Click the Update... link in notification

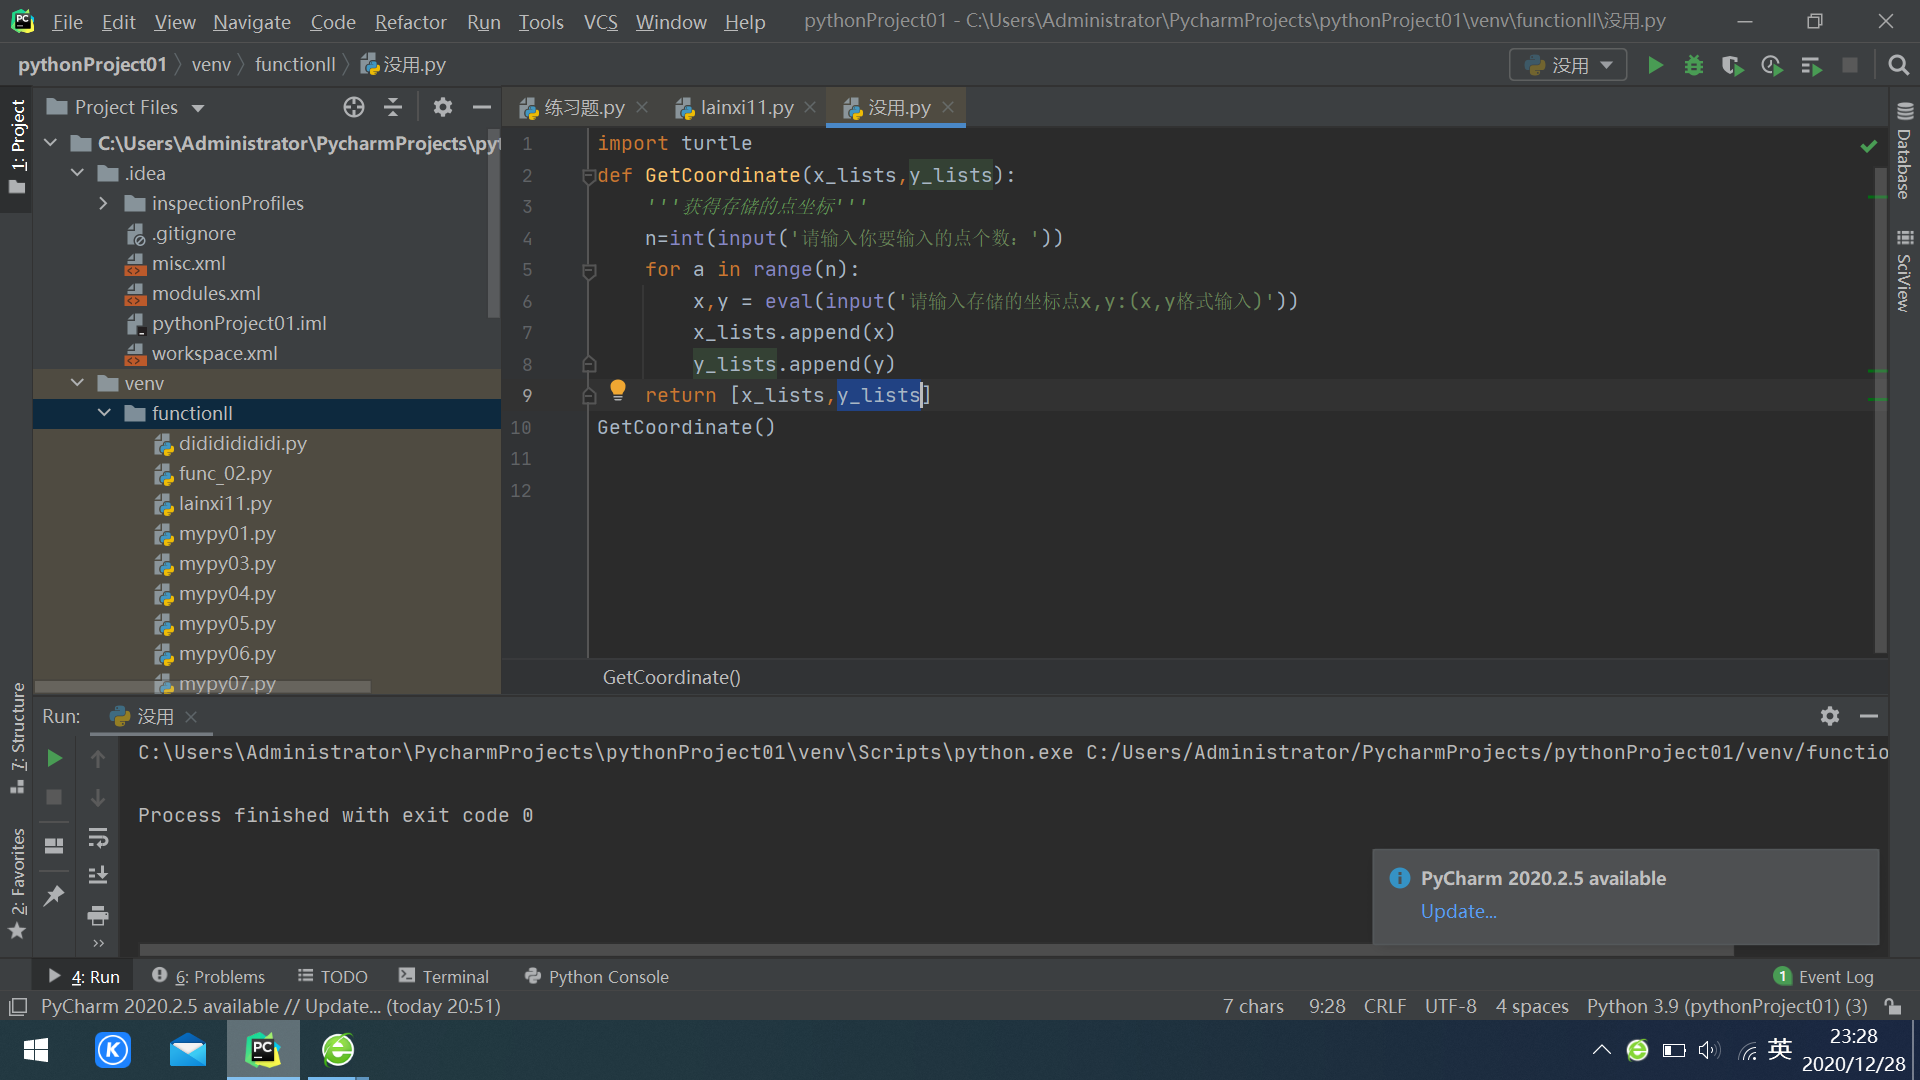[x=1458, y=911]
